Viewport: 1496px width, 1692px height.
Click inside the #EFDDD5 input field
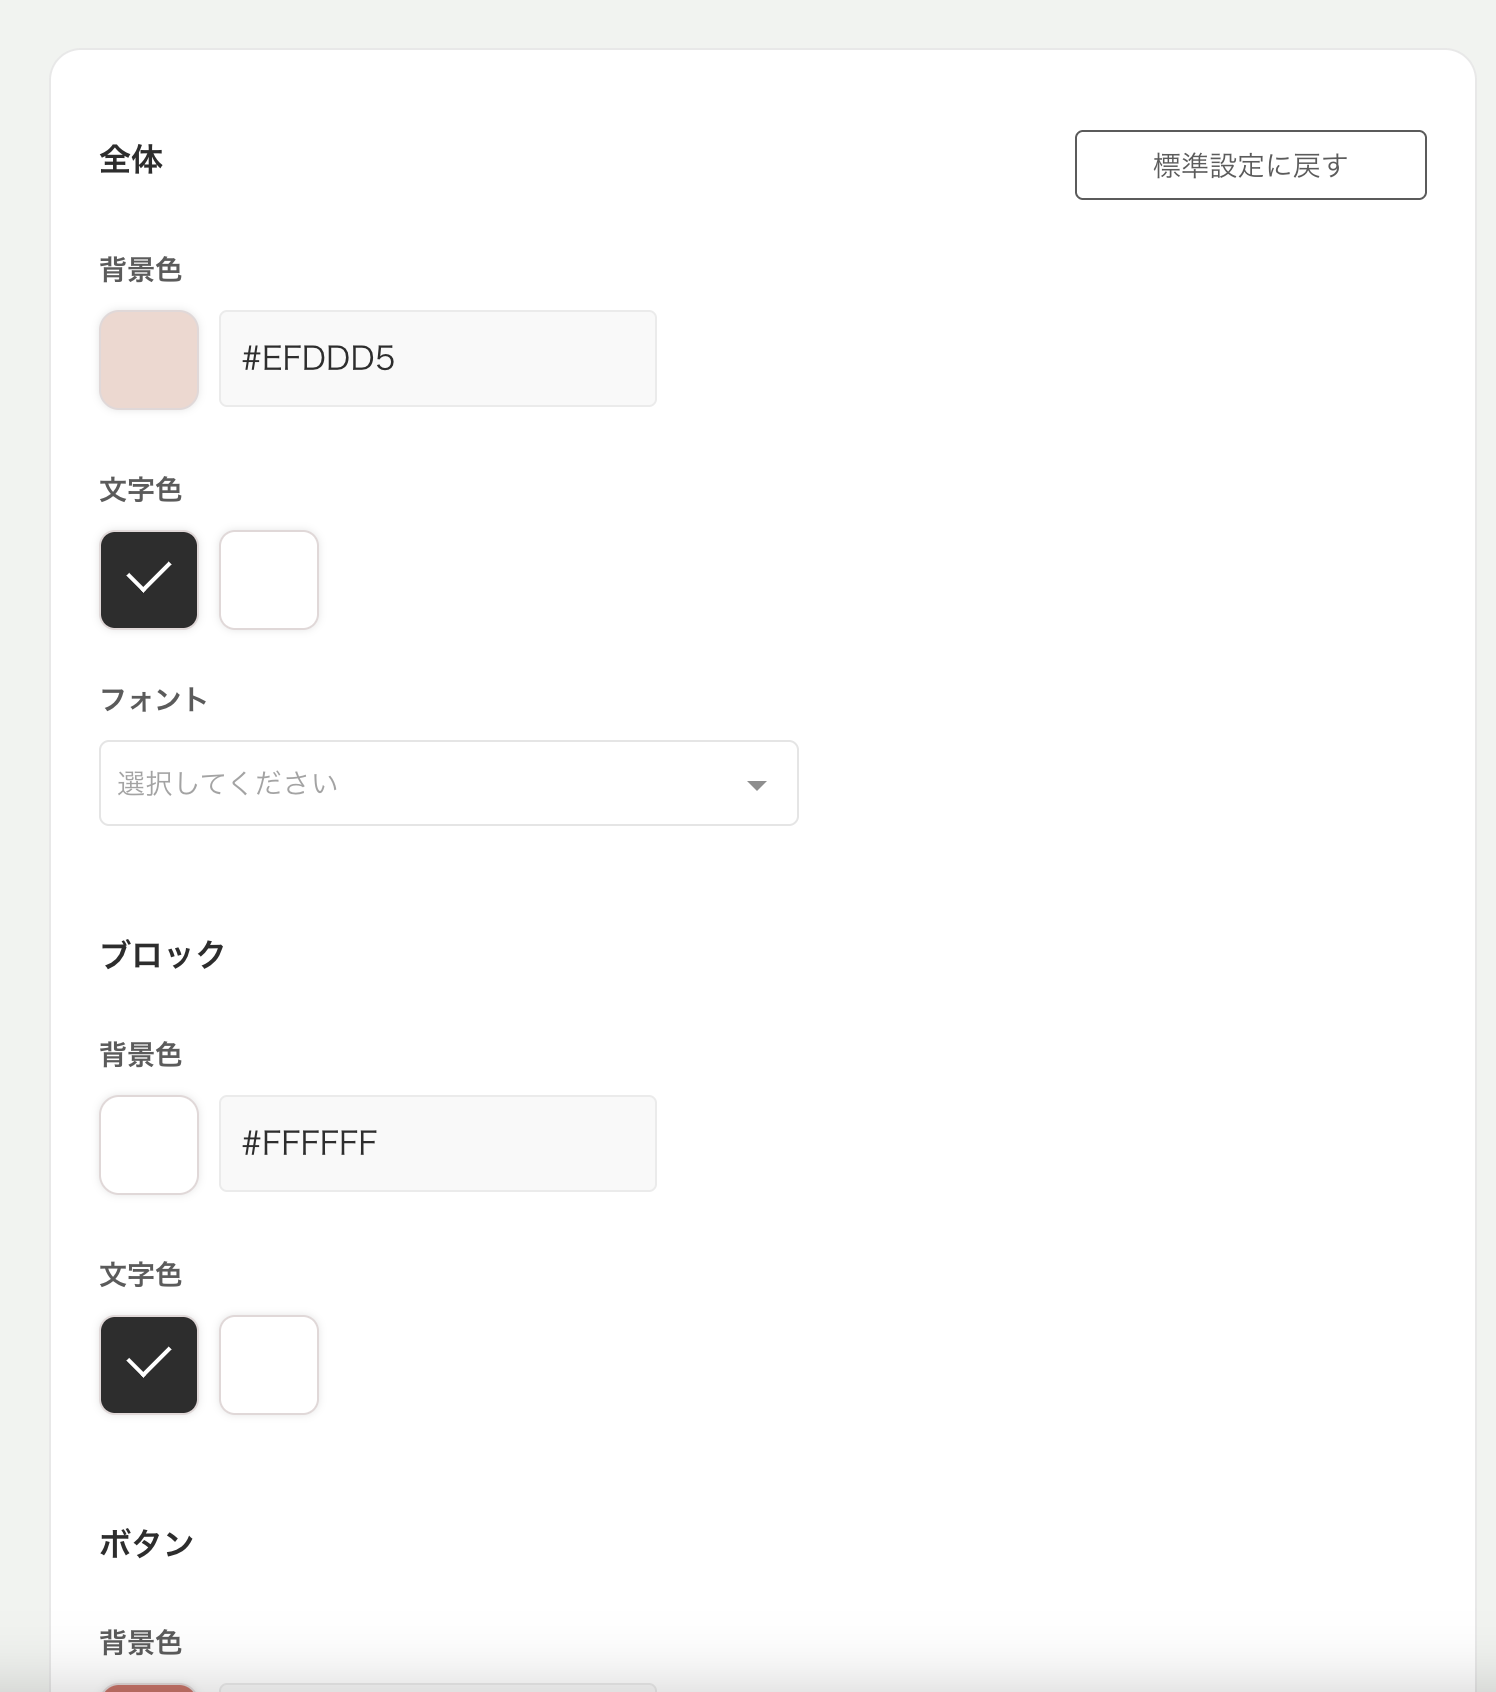437,358
